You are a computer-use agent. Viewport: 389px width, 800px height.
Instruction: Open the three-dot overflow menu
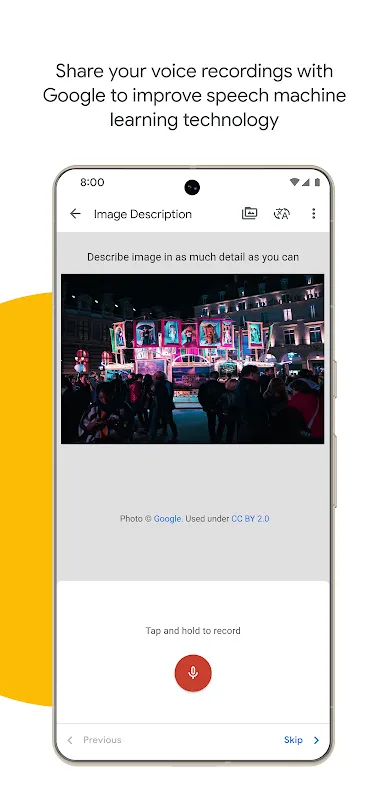(313, 214)
